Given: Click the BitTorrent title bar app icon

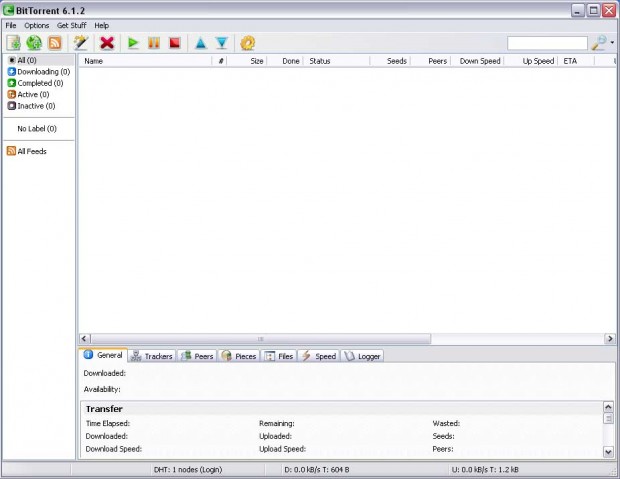Looking at the screenshot, I should (x=8, y=10).
